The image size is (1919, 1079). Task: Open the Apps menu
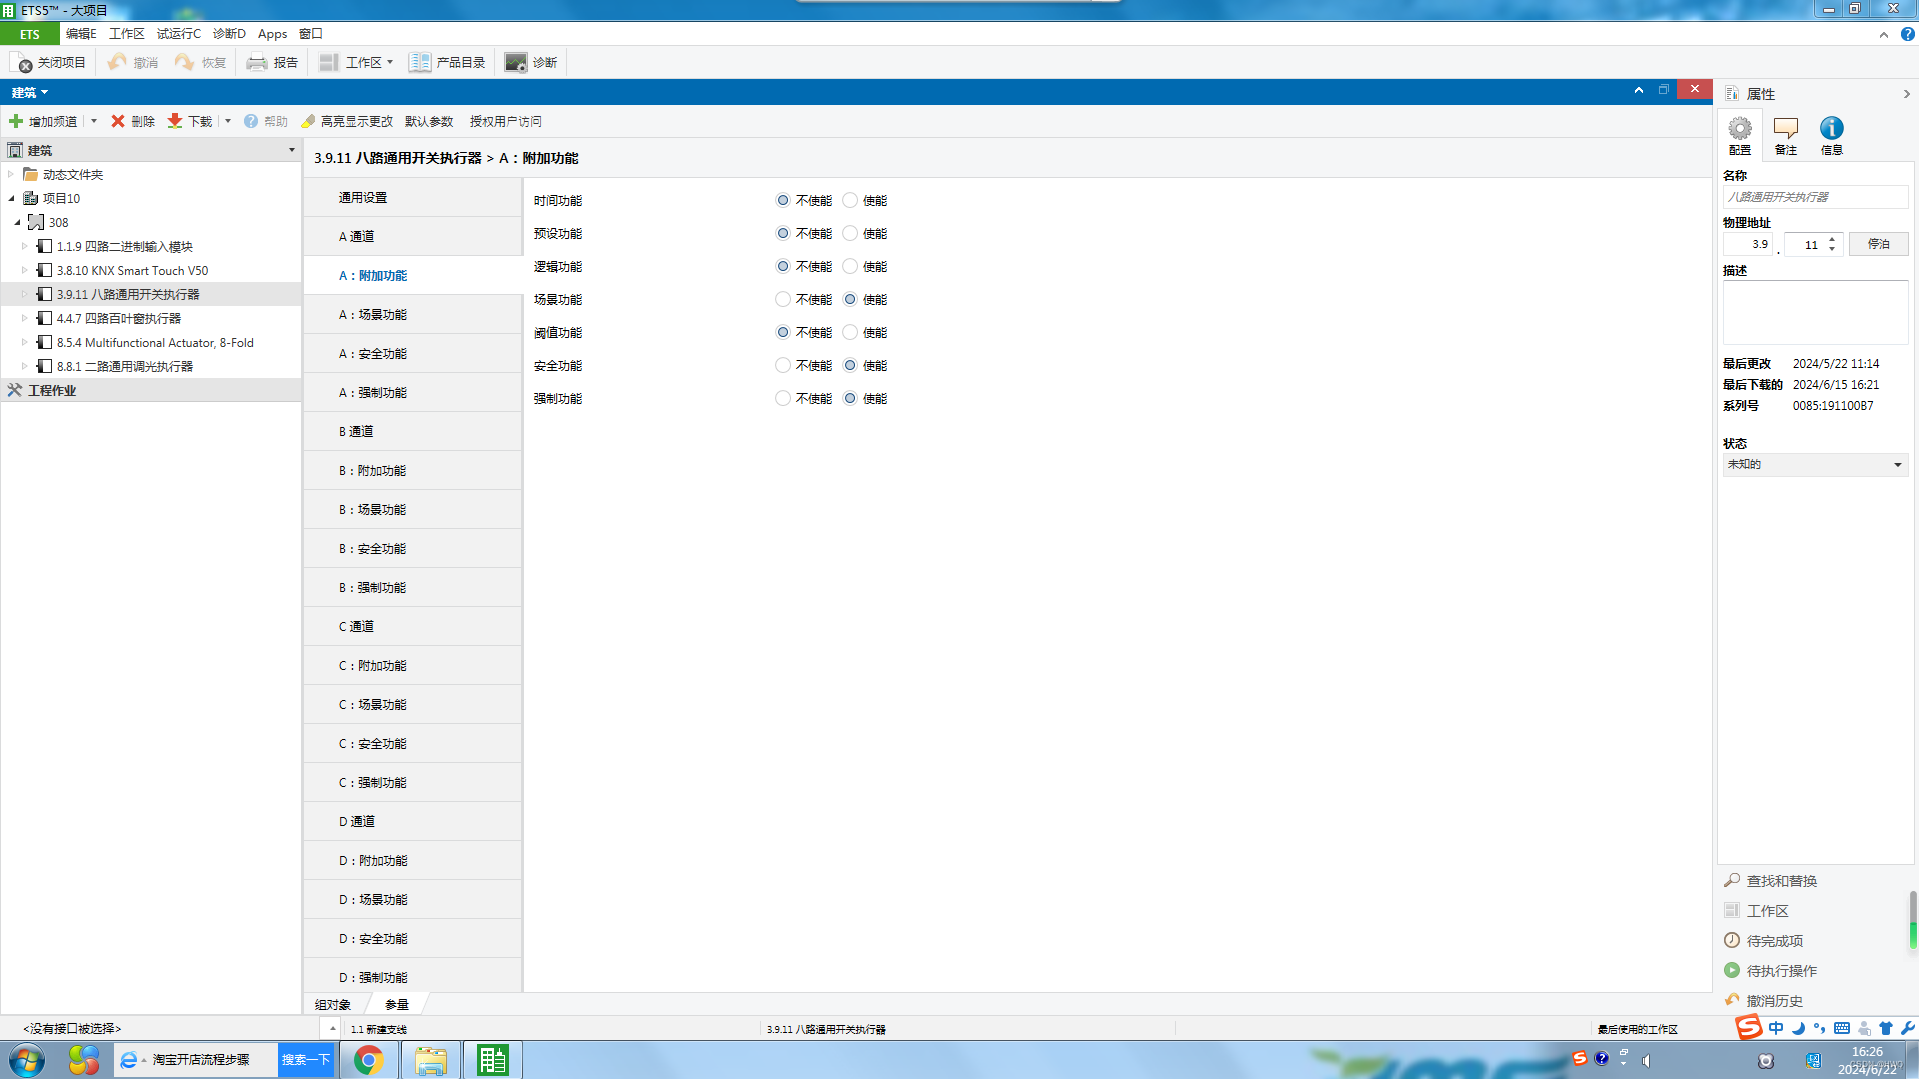click(272, 34)
